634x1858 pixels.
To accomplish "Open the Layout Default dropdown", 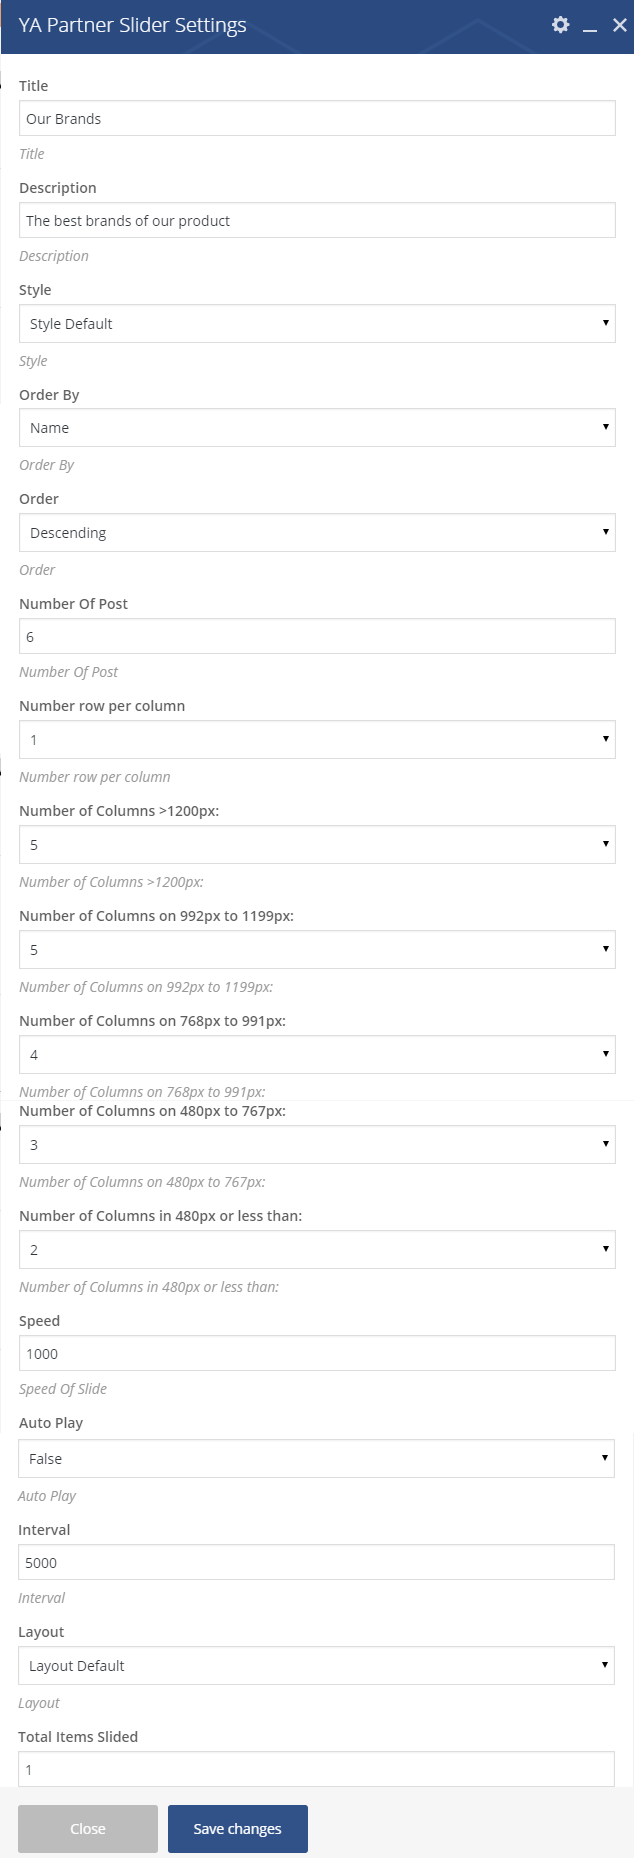I will [316, 1666].
